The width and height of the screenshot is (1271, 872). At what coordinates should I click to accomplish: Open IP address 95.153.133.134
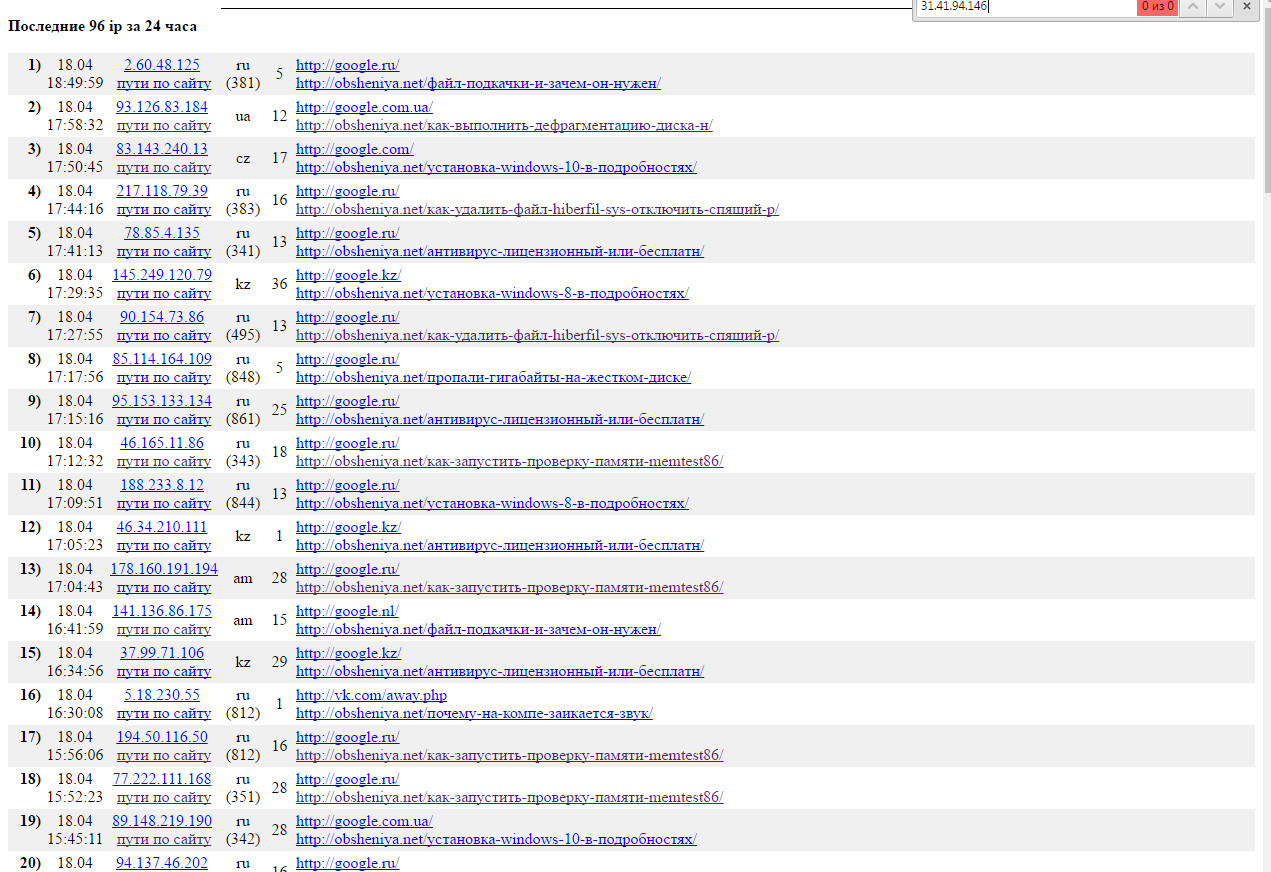pos(162,401)
